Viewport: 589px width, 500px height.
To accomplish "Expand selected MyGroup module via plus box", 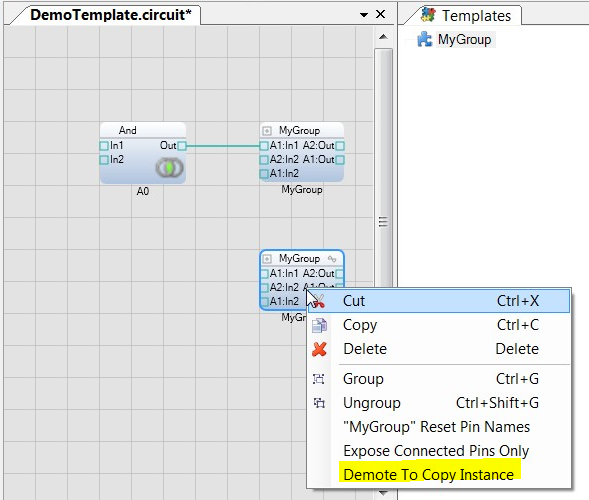I will [267, 259].
